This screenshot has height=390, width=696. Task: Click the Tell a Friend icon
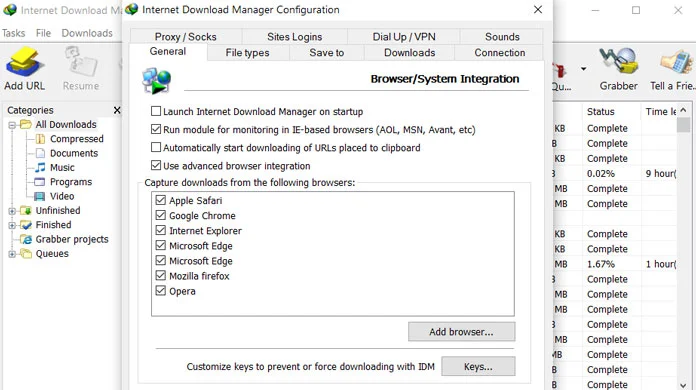[x=676, y=62]
